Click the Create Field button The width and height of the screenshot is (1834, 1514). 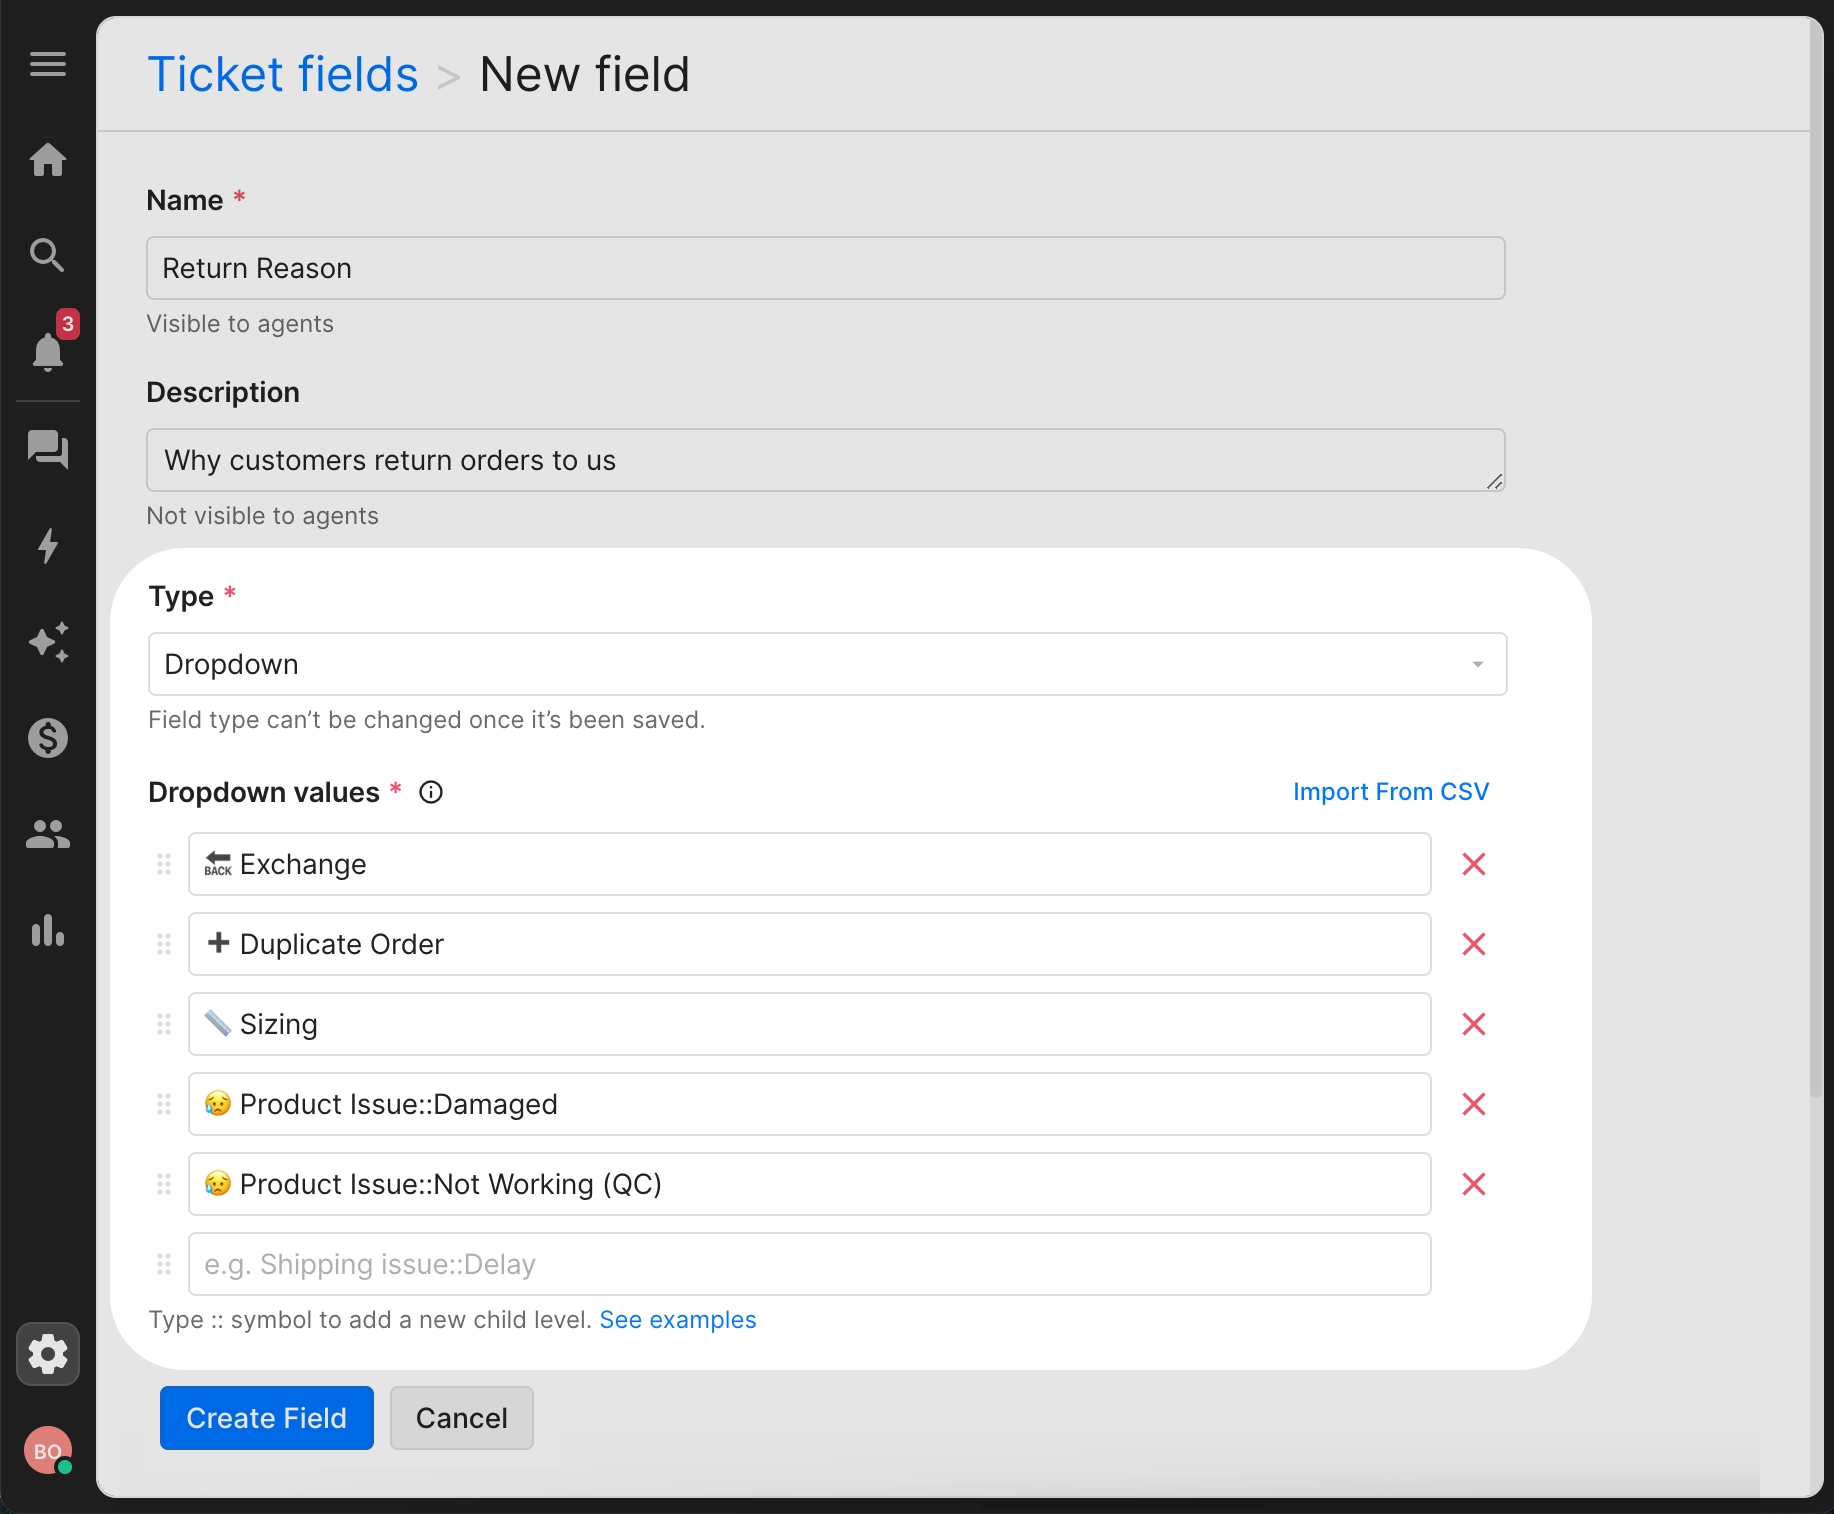coord(266,1418)
